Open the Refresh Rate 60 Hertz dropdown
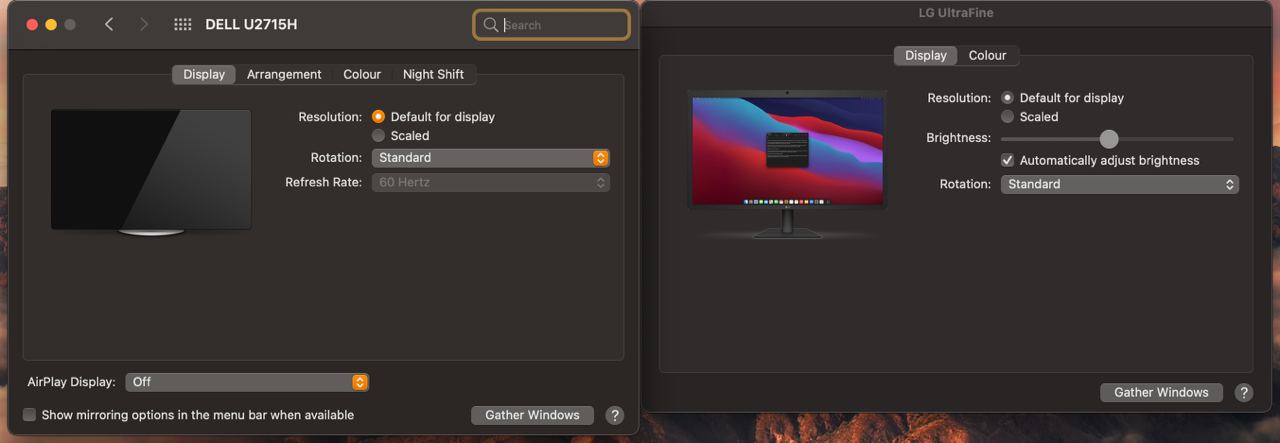Image resolution: width=1280 pixels, height=443 pixels. pyautogui.click(x=490, y=183)
